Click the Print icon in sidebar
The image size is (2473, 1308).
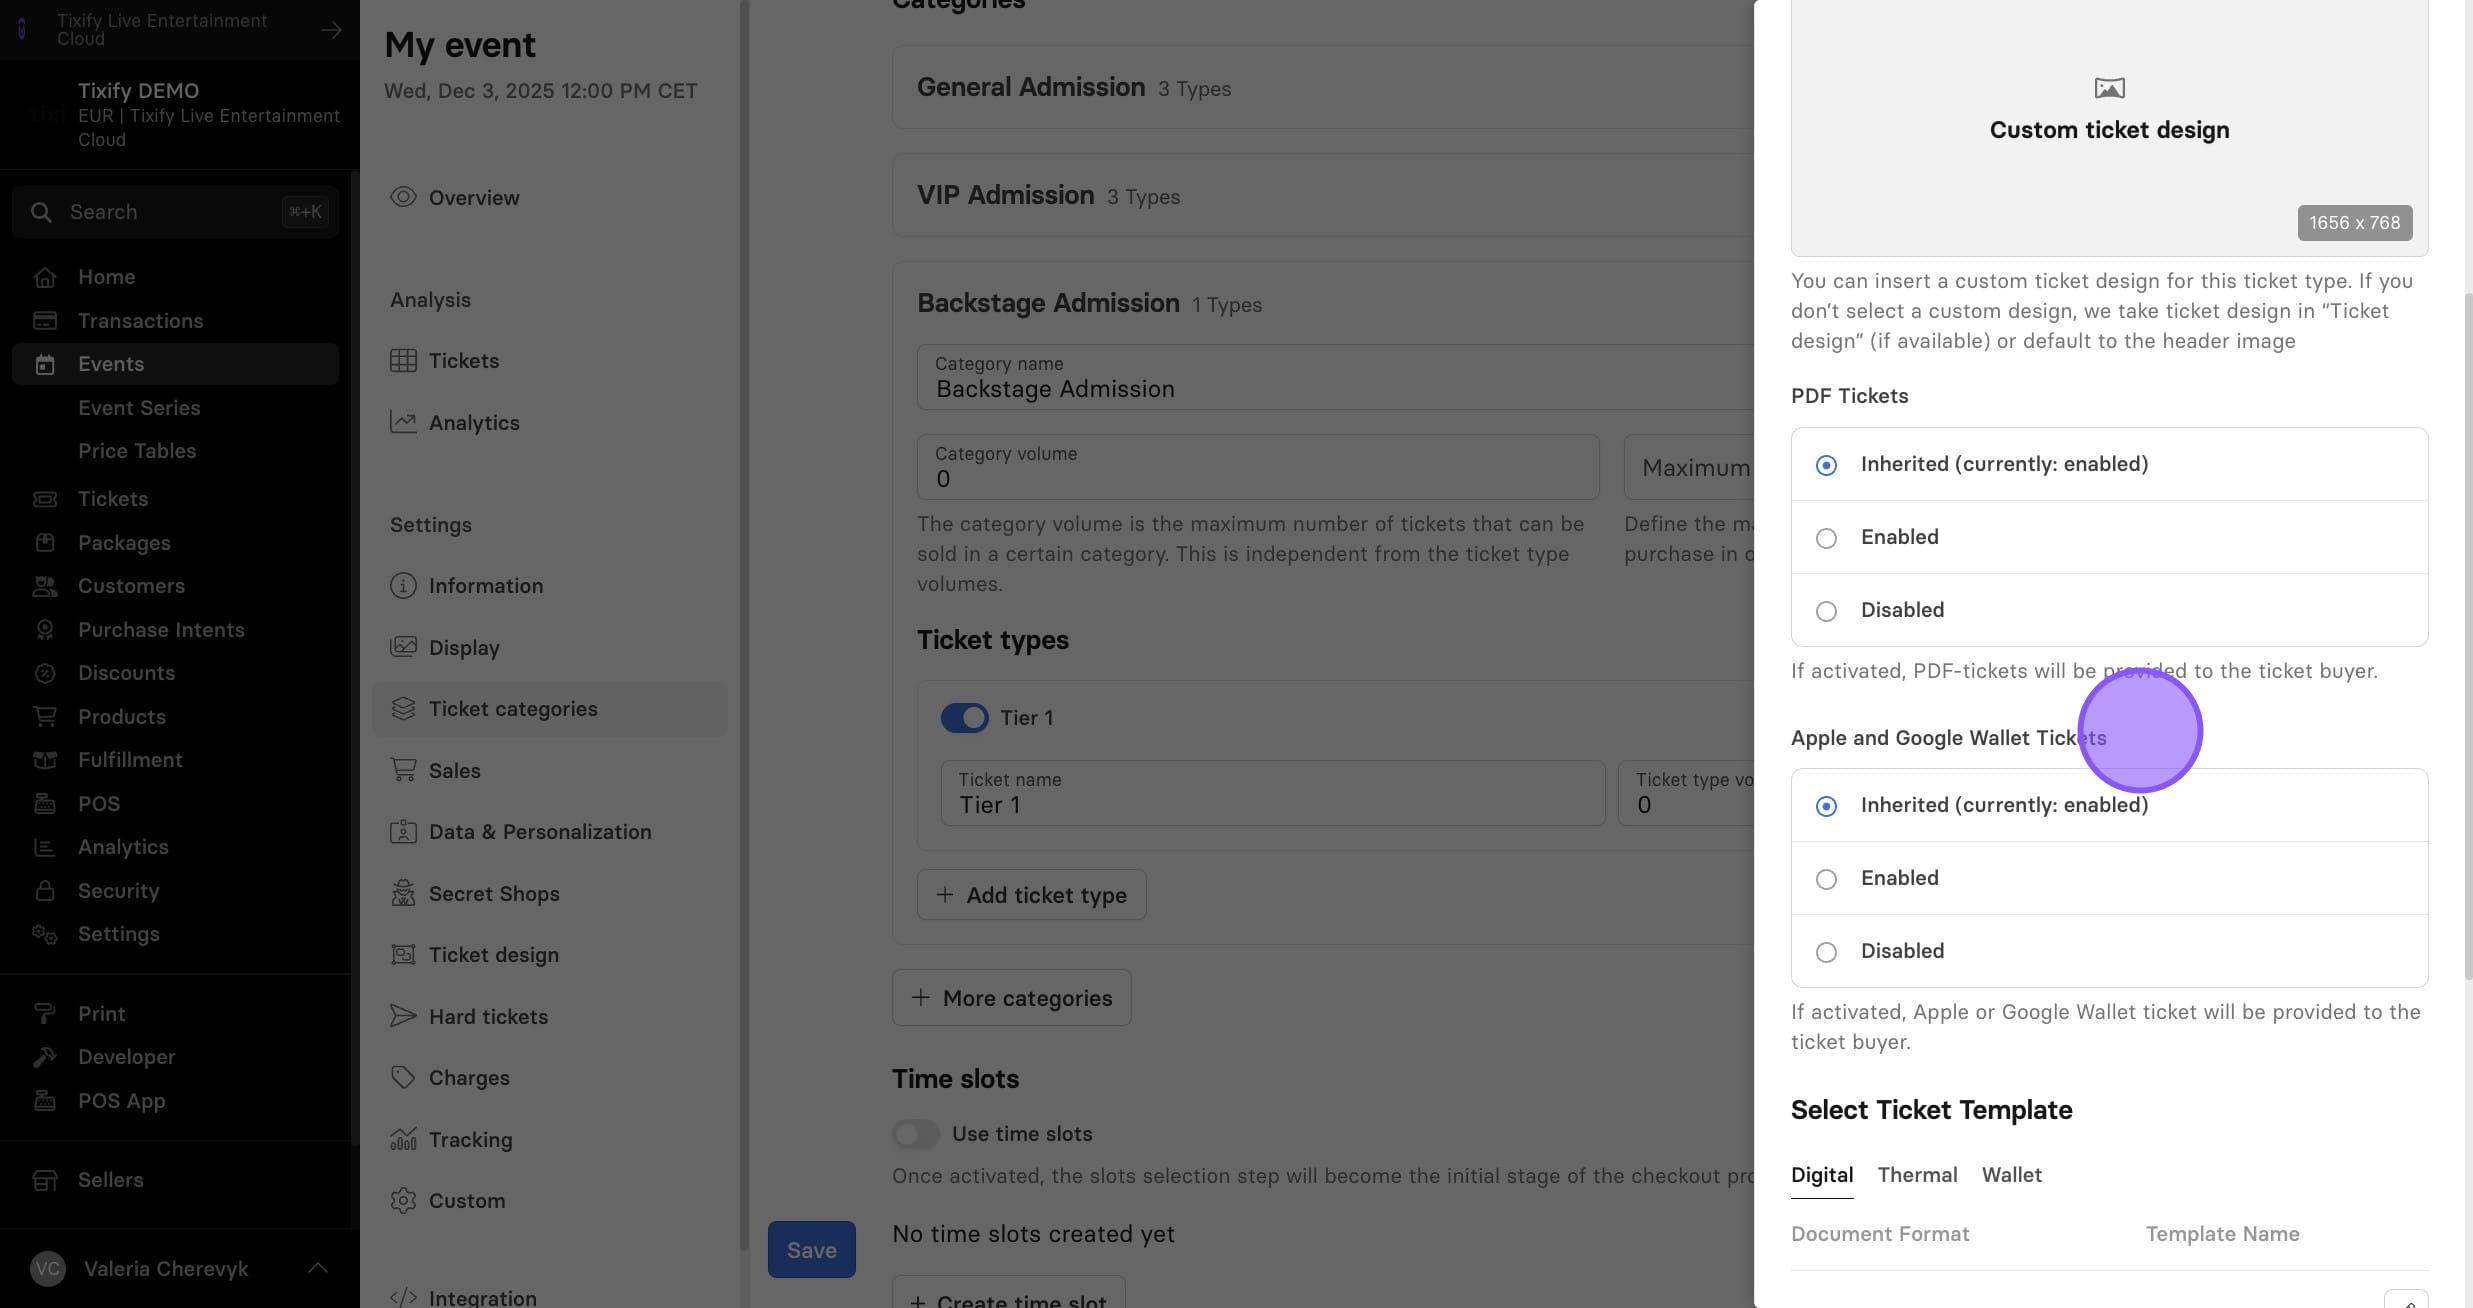pyautogui.click(x=44, y=1014)
